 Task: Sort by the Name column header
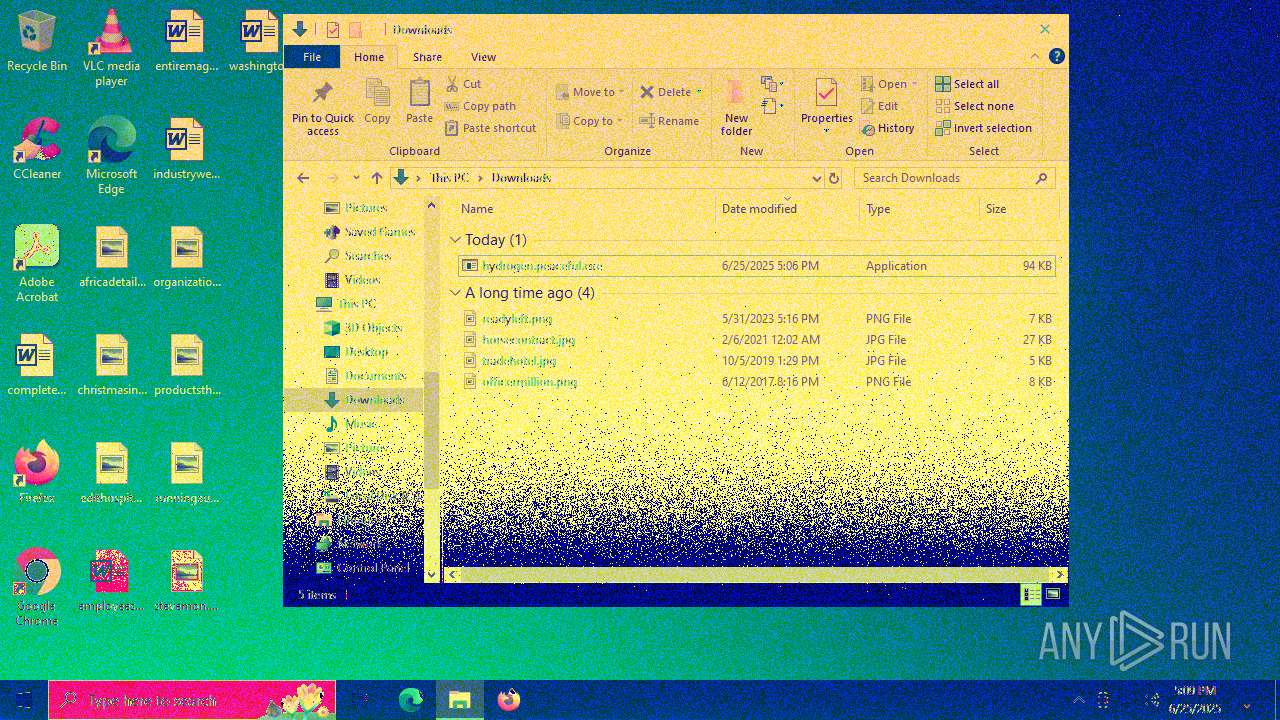point(586,209)
